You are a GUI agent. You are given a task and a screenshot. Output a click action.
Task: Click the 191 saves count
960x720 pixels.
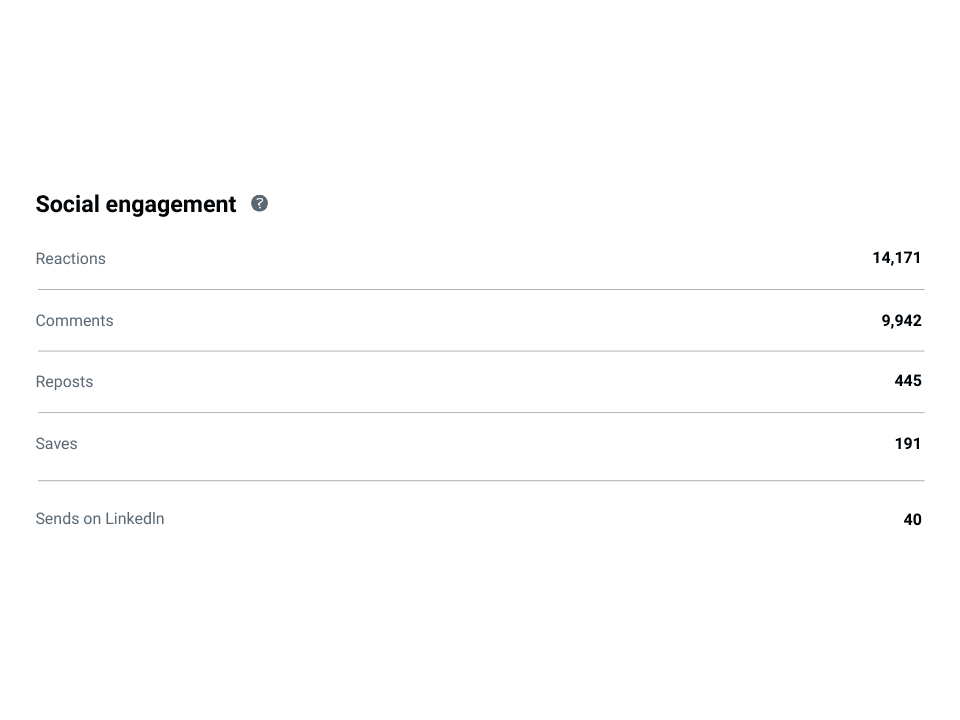click(907, 444)
